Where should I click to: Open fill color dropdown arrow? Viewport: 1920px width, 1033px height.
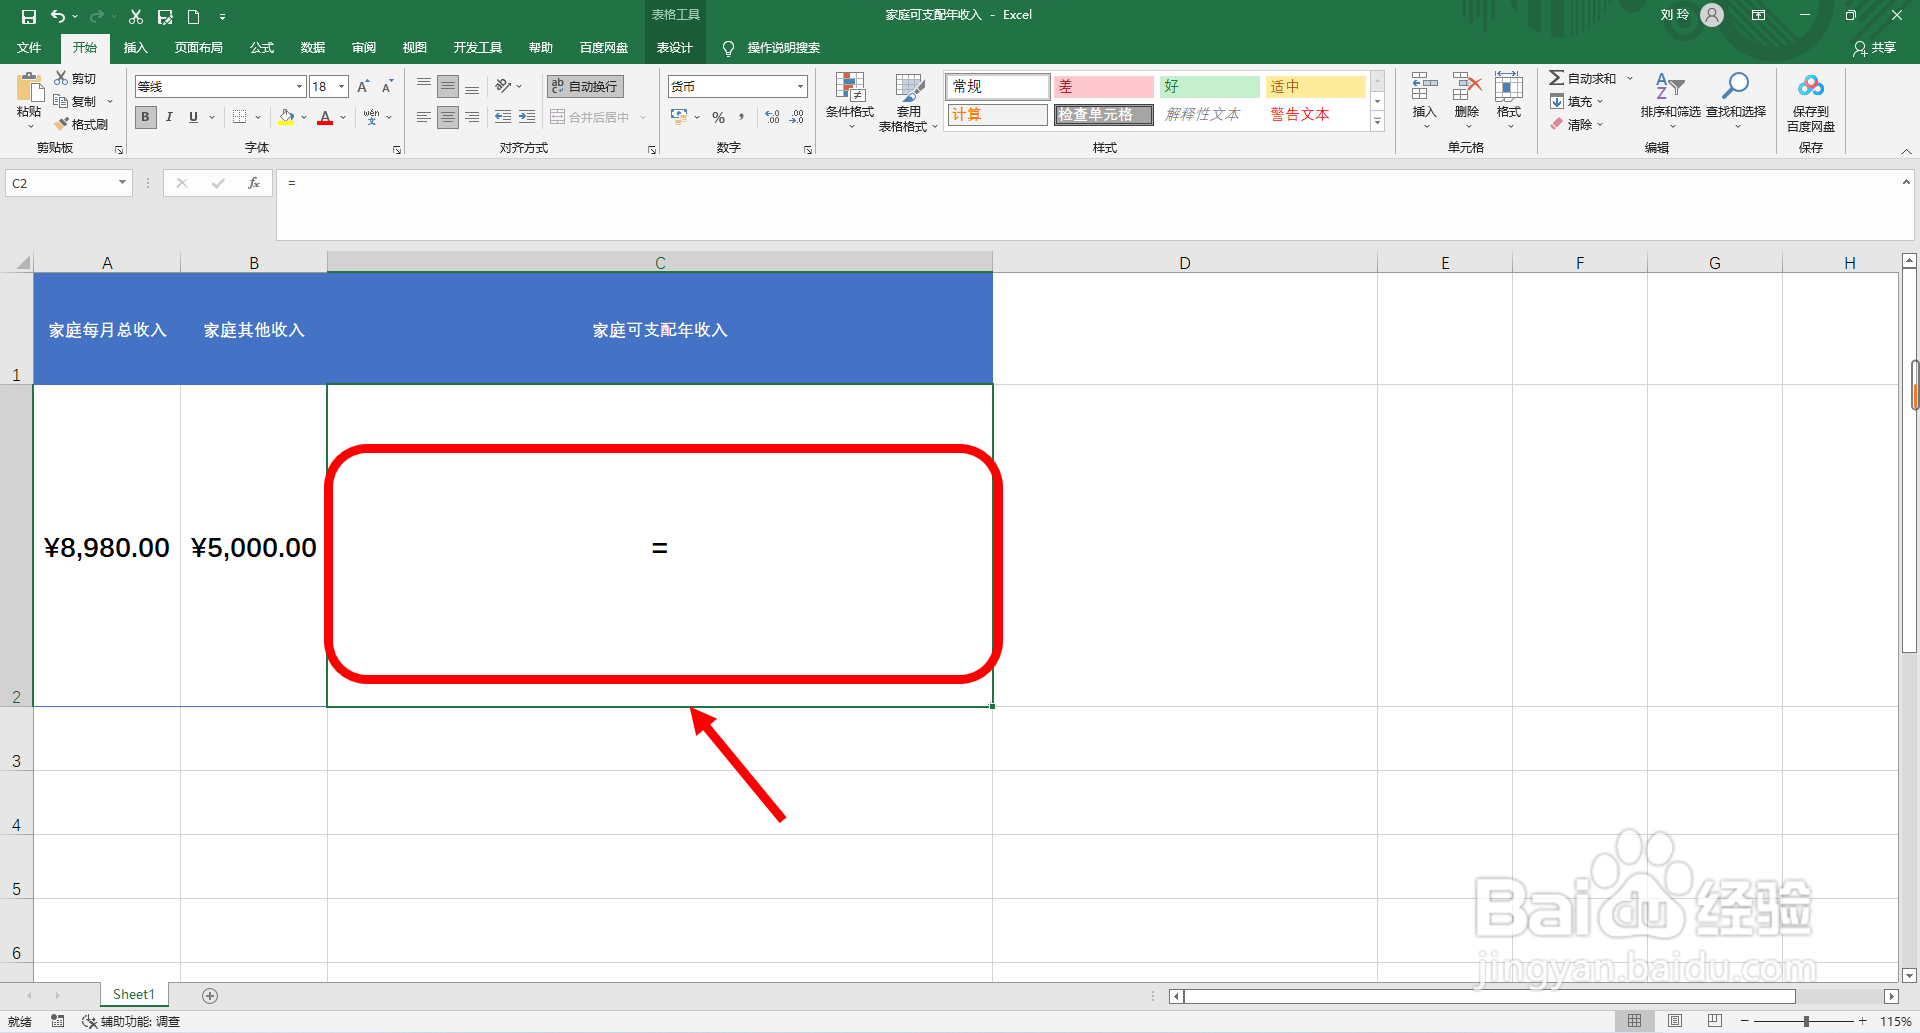[304, 117]
